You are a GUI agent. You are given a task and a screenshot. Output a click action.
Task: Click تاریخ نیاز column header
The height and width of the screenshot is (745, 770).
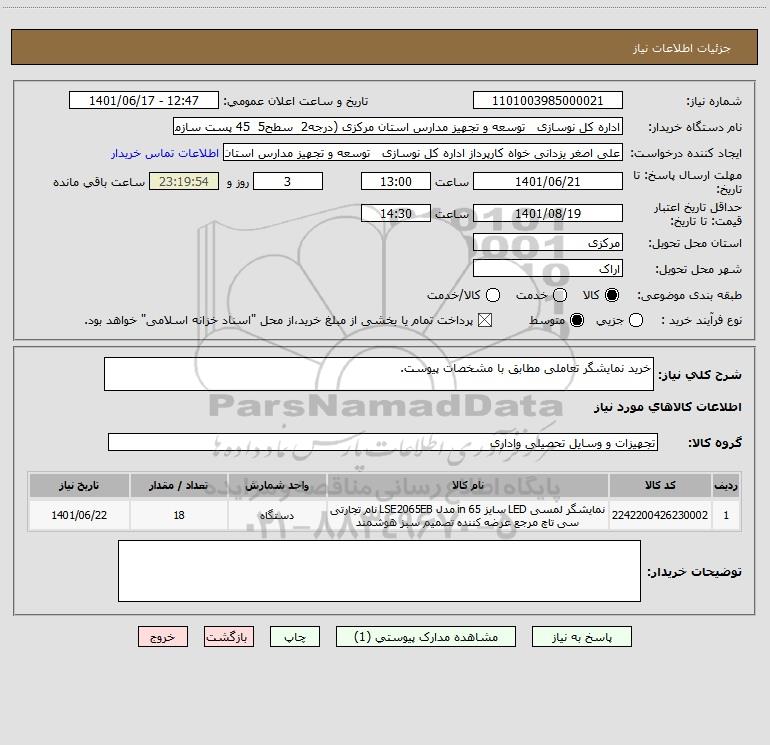point(79,485)
